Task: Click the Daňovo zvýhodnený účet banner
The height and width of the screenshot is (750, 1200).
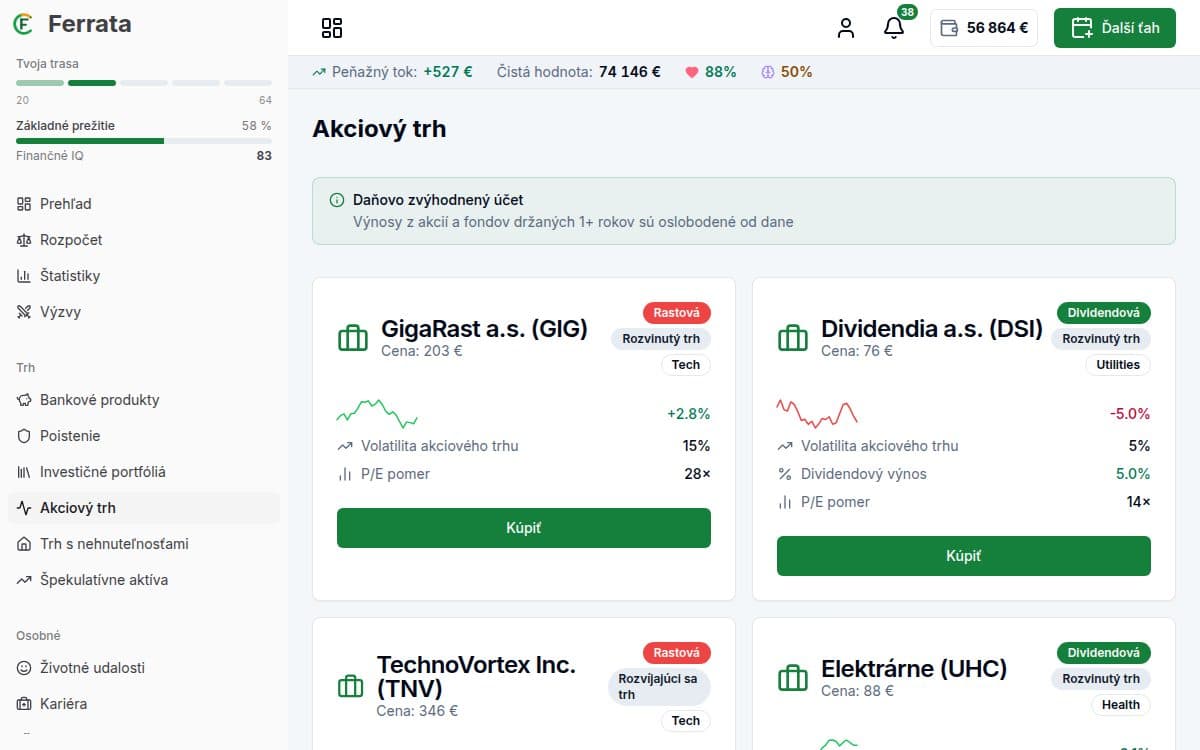Action: (x=744, y=211)
